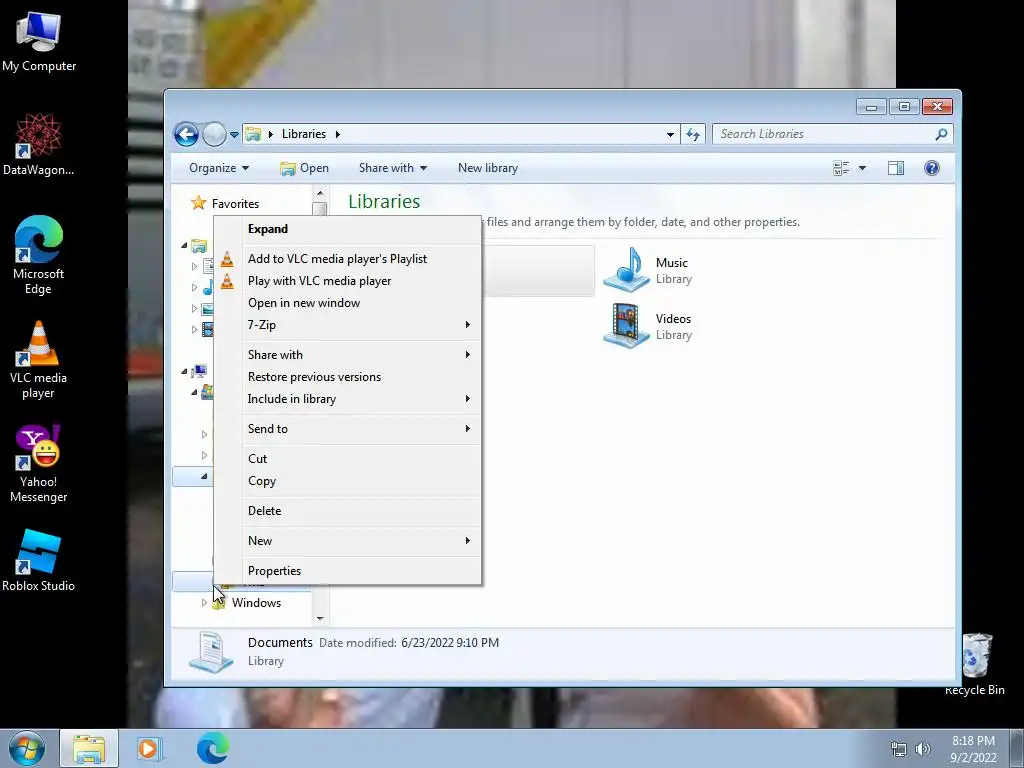Click the New library button
Screen dimensions: 1024x768
click(488, 168)
